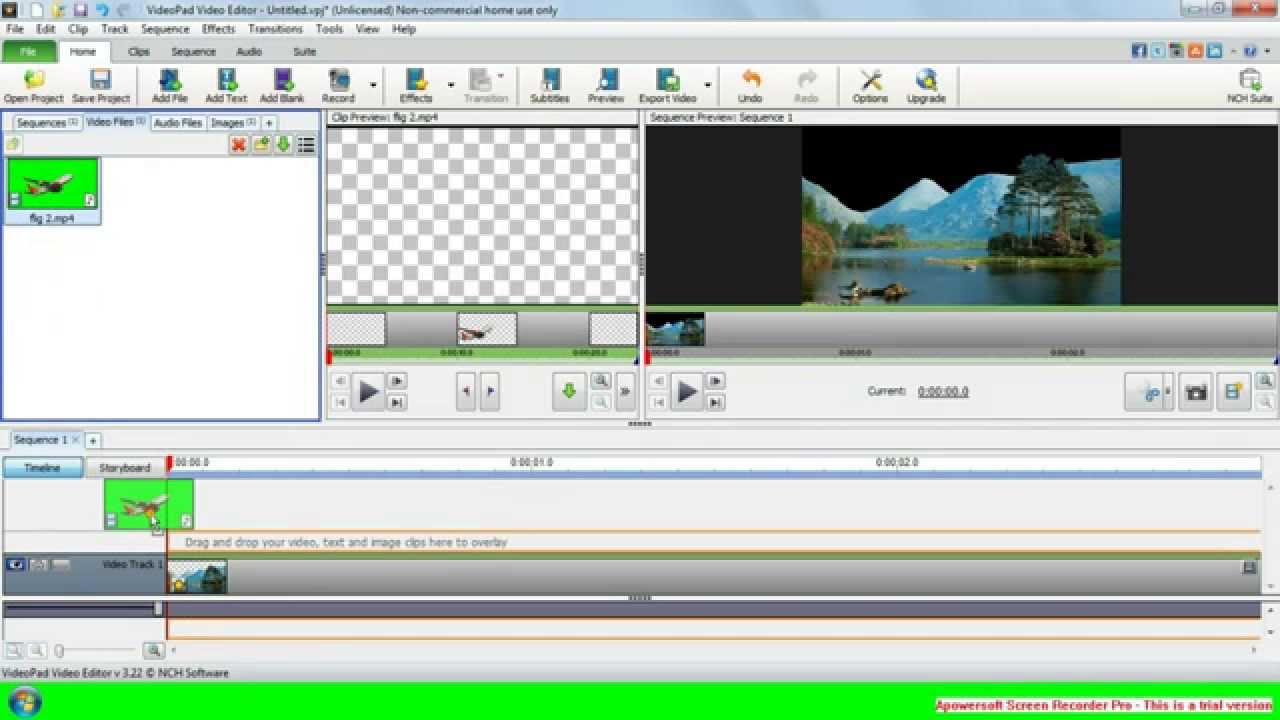
Task: Step forward one frame in Sequence Preview
Action: click(x=715, y=381)
